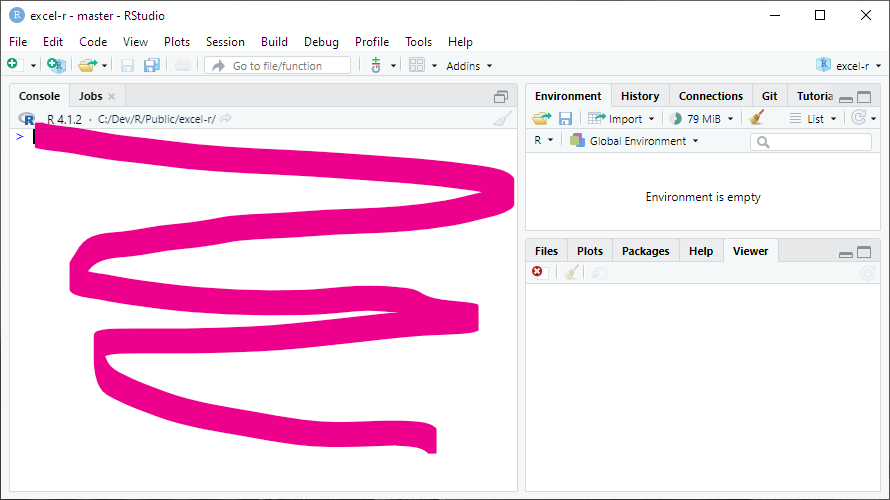Switch to the Environment tab
890x500 pixels.
pos(568,96)
